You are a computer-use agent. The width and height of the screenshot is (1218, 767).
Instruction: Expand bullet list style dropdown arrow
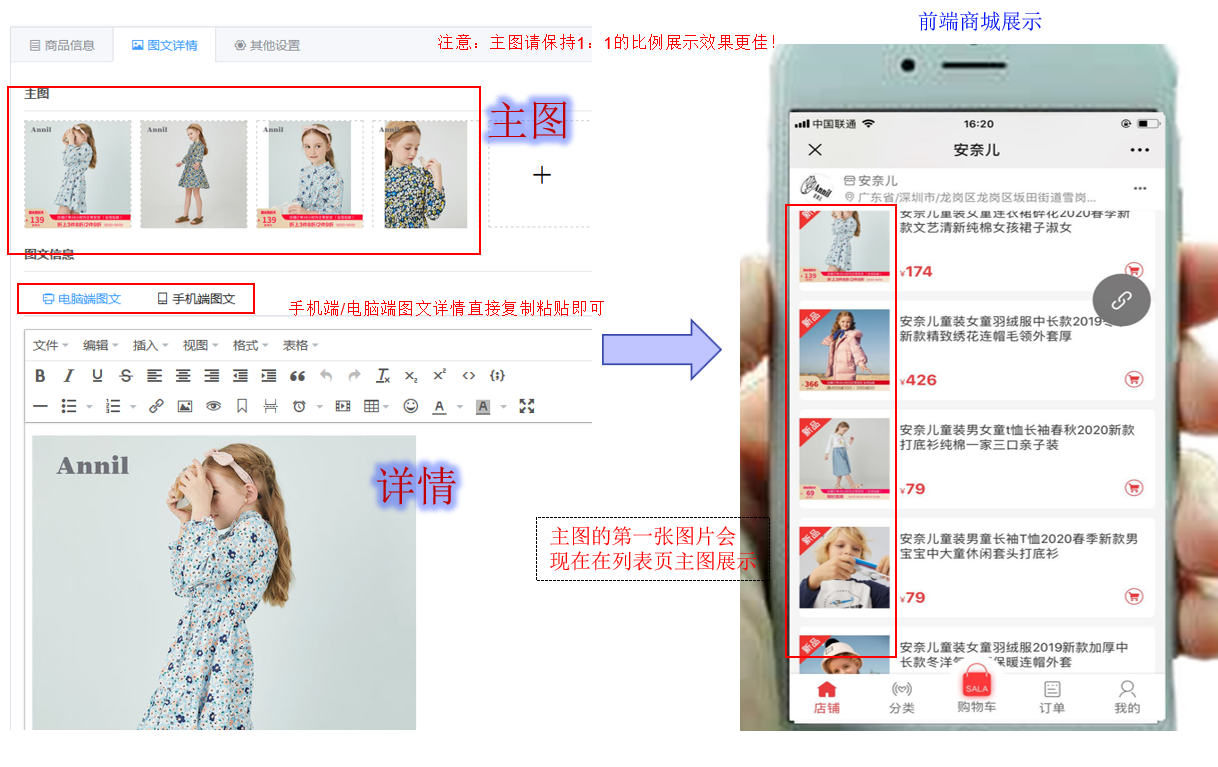[x=89, y=407]
